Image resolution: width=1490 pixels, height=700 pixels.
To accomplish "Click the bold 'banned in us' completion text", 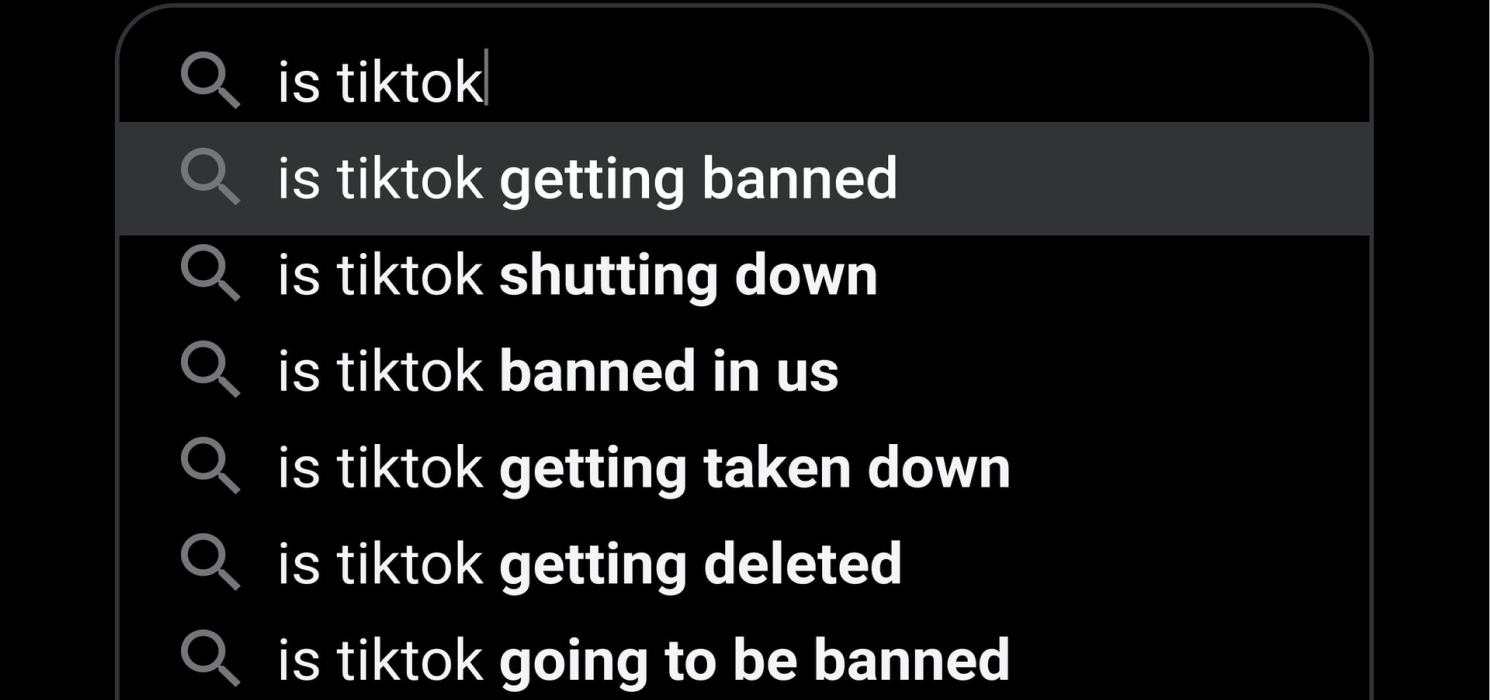I will click(x=668, y=371).
